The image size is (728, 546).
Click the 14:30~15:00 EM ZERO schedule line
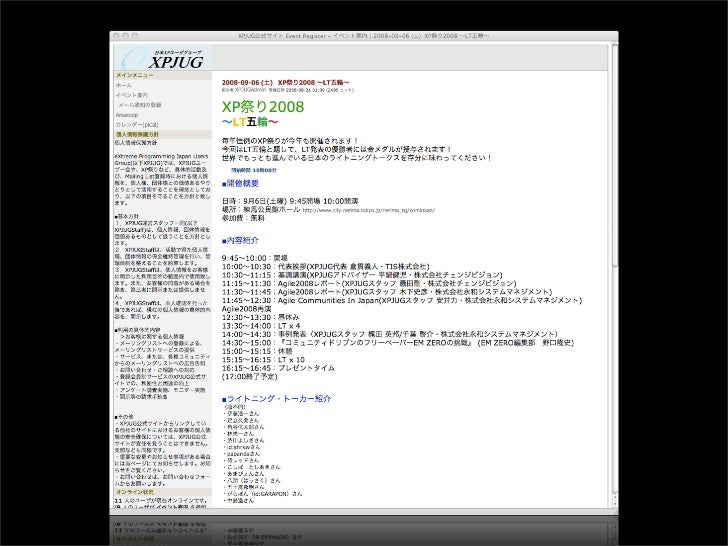398,343
